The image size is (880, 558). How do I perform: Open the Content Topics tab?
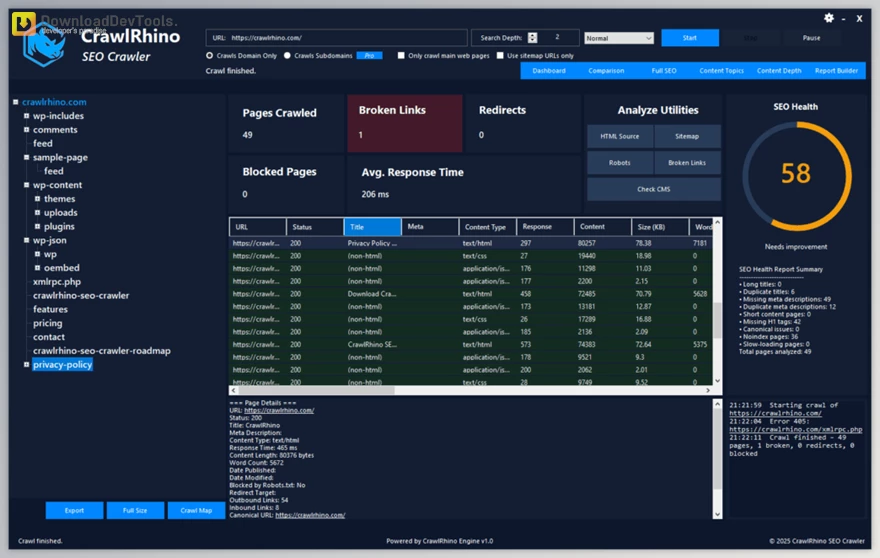tap(721, 71)
